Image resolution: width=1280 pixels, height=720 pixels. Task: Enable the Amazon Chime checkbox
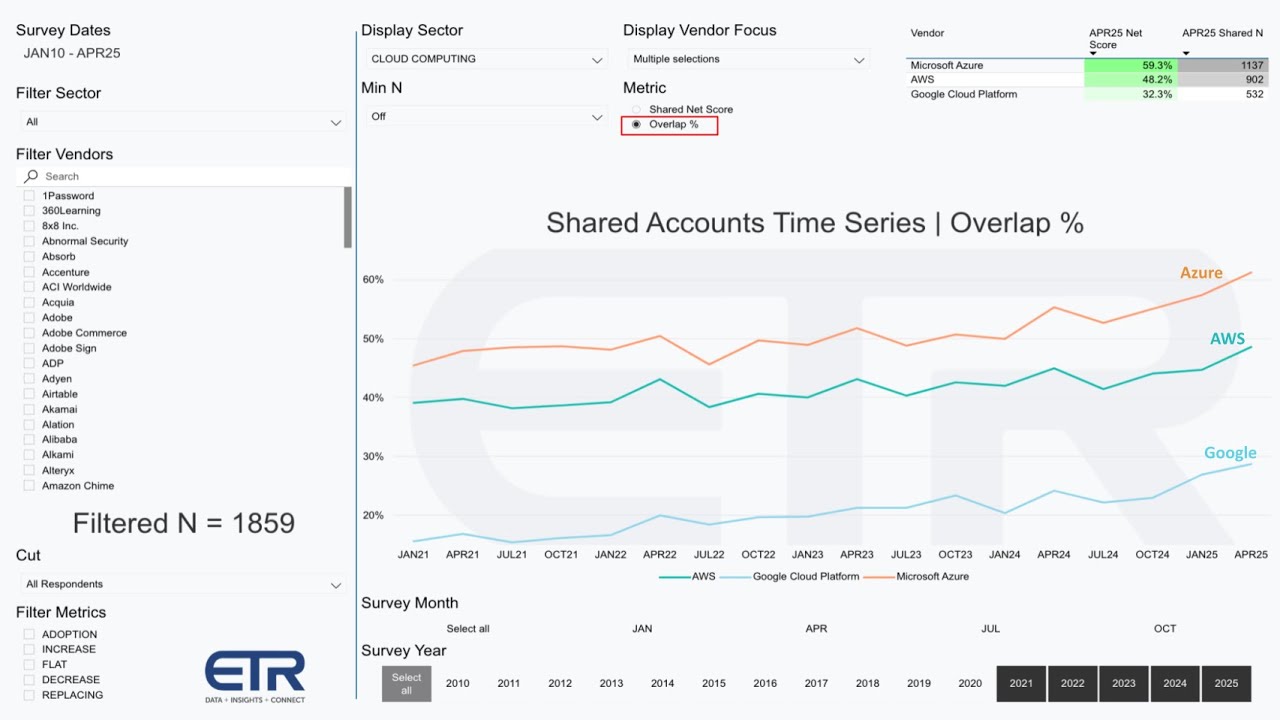(x=30, y=486)
